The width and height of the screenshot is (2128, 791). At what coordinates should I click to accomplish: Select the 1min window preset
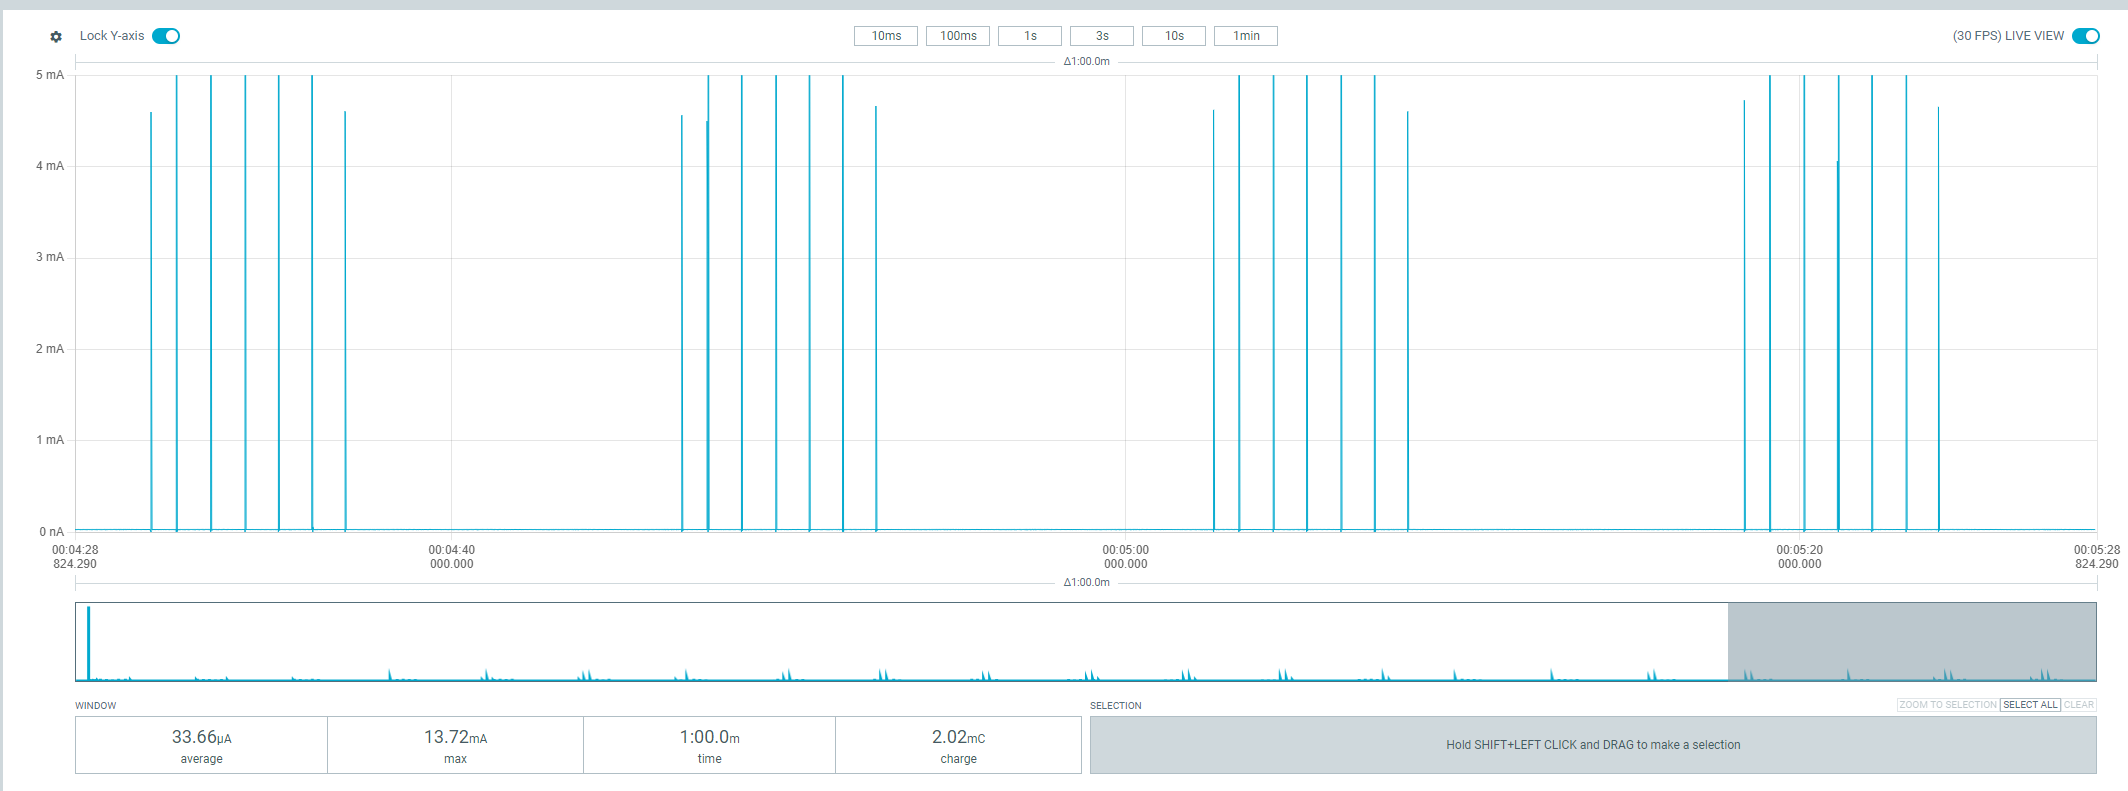pyautogui.click(x=1245, y=36)
